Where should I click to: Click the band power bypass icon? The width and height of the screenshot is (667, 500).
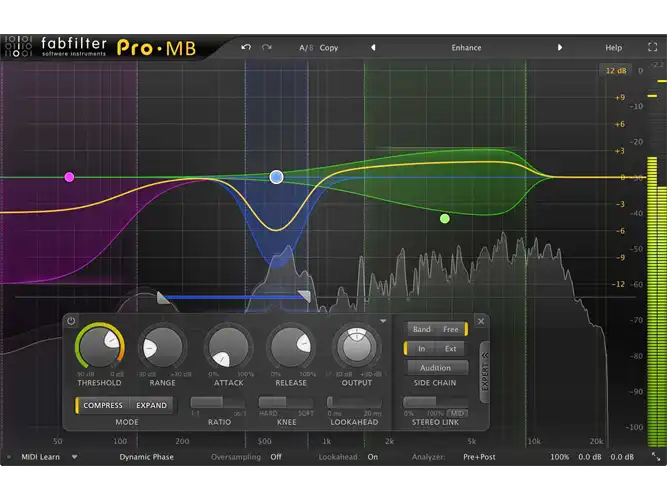(x=71, y=321)
